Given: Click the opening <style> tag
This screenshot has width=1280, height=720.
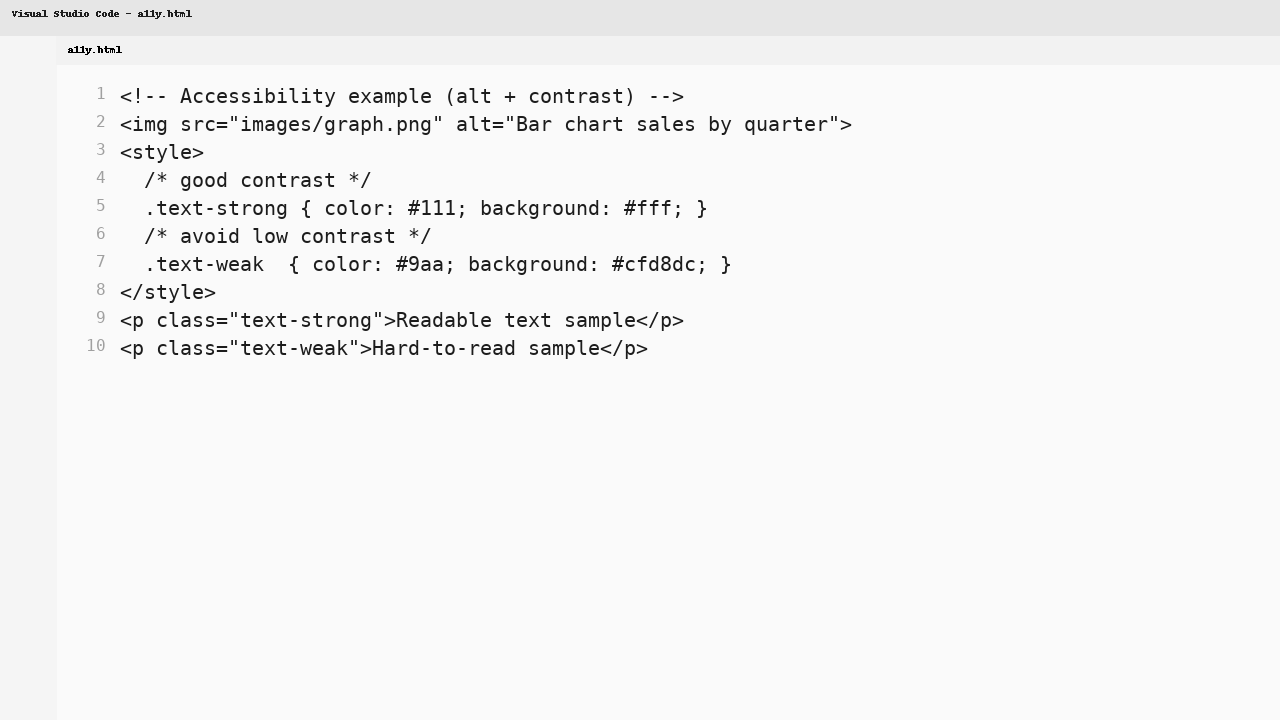Looking at the screenshot, I should tap(161, 152).
